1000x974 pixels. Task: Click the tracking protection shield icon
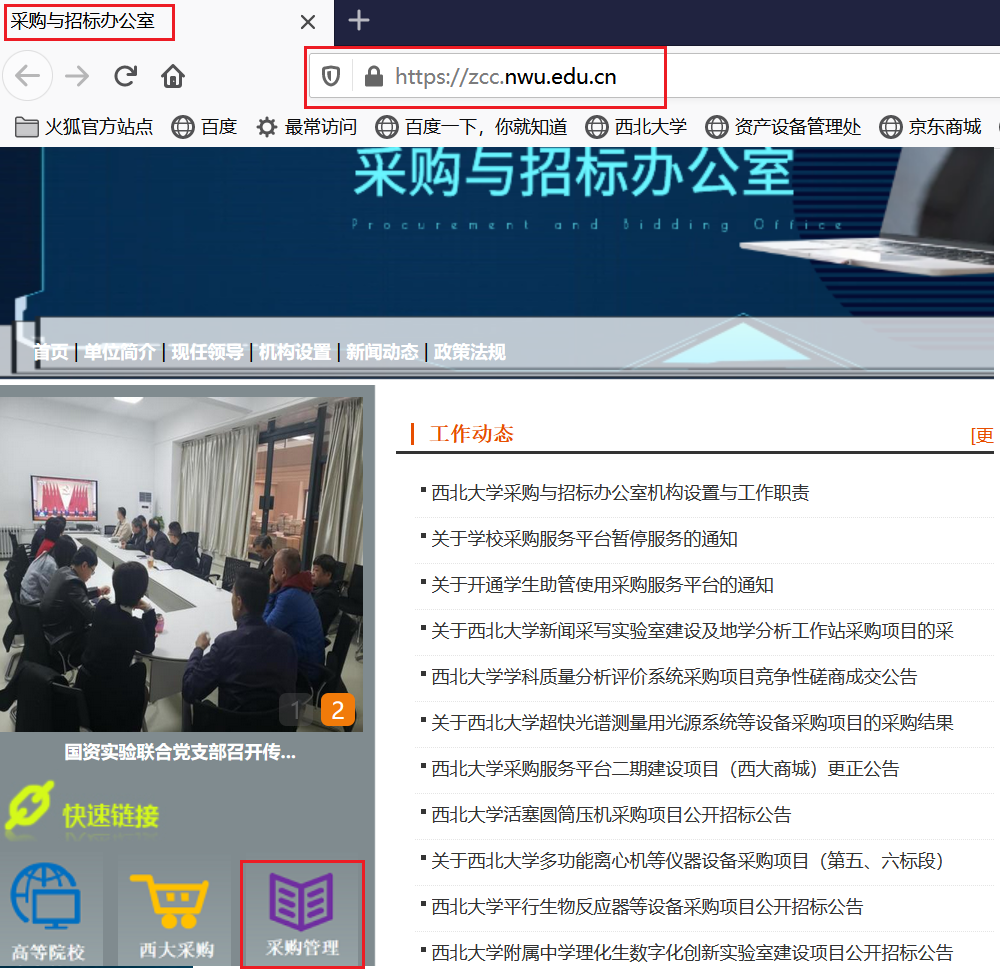pos(330,76)
